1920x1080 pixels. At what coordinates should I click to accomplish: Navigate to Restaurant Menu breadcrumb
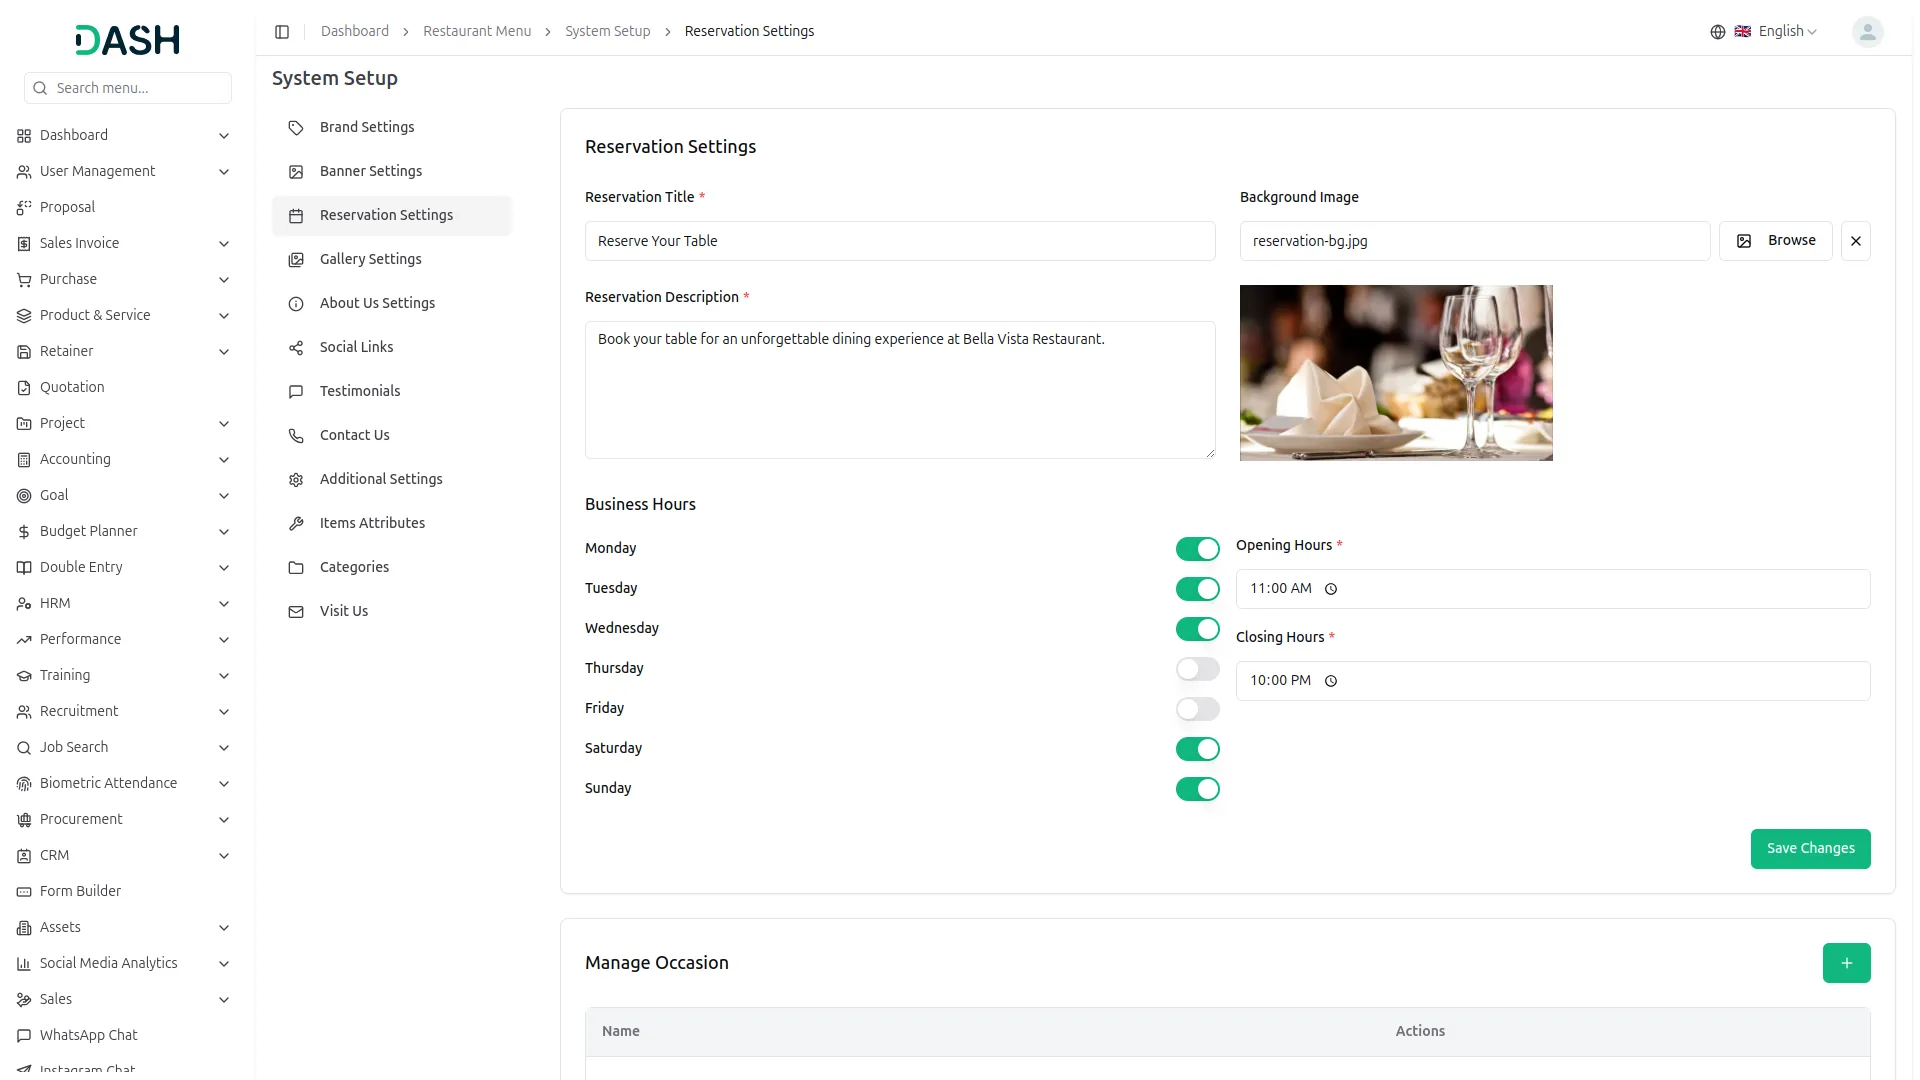point(477,31)
